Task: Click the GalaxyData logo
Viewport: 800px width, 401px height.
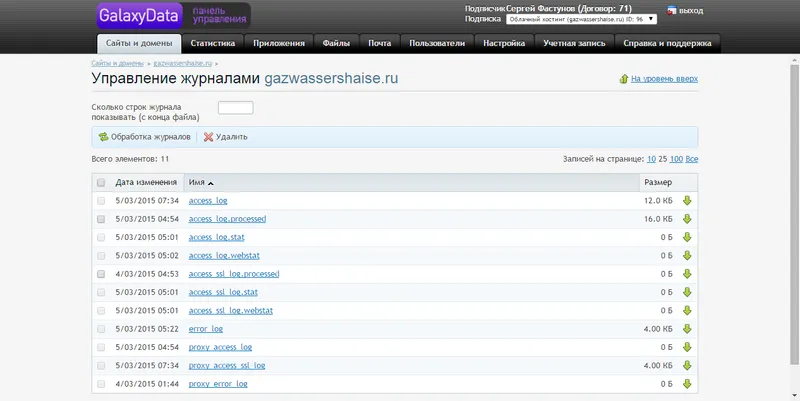Action: pos(139,16)
